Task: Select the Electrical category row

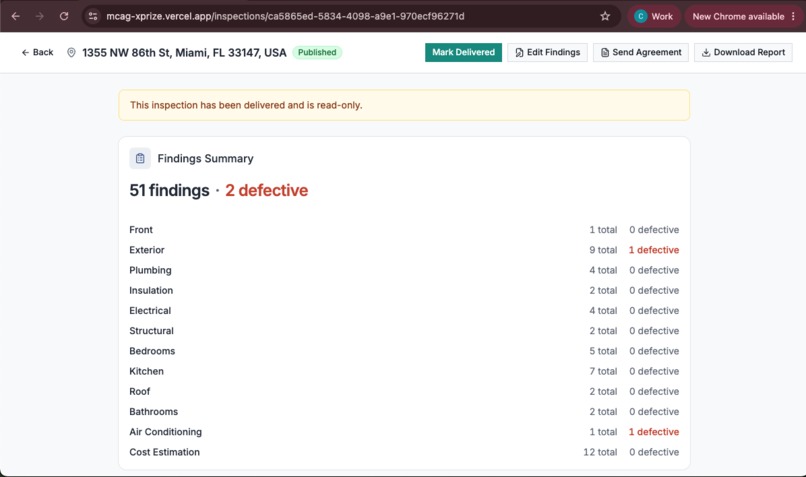Action: point(404,310)
